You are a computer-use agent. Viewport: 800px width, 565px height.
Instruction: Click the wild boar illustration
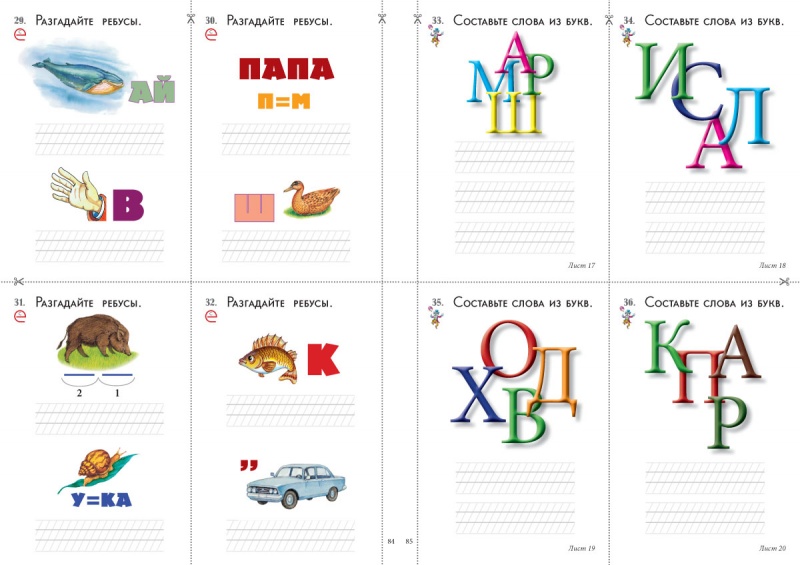pyautogui.click(x=95, y=341)
